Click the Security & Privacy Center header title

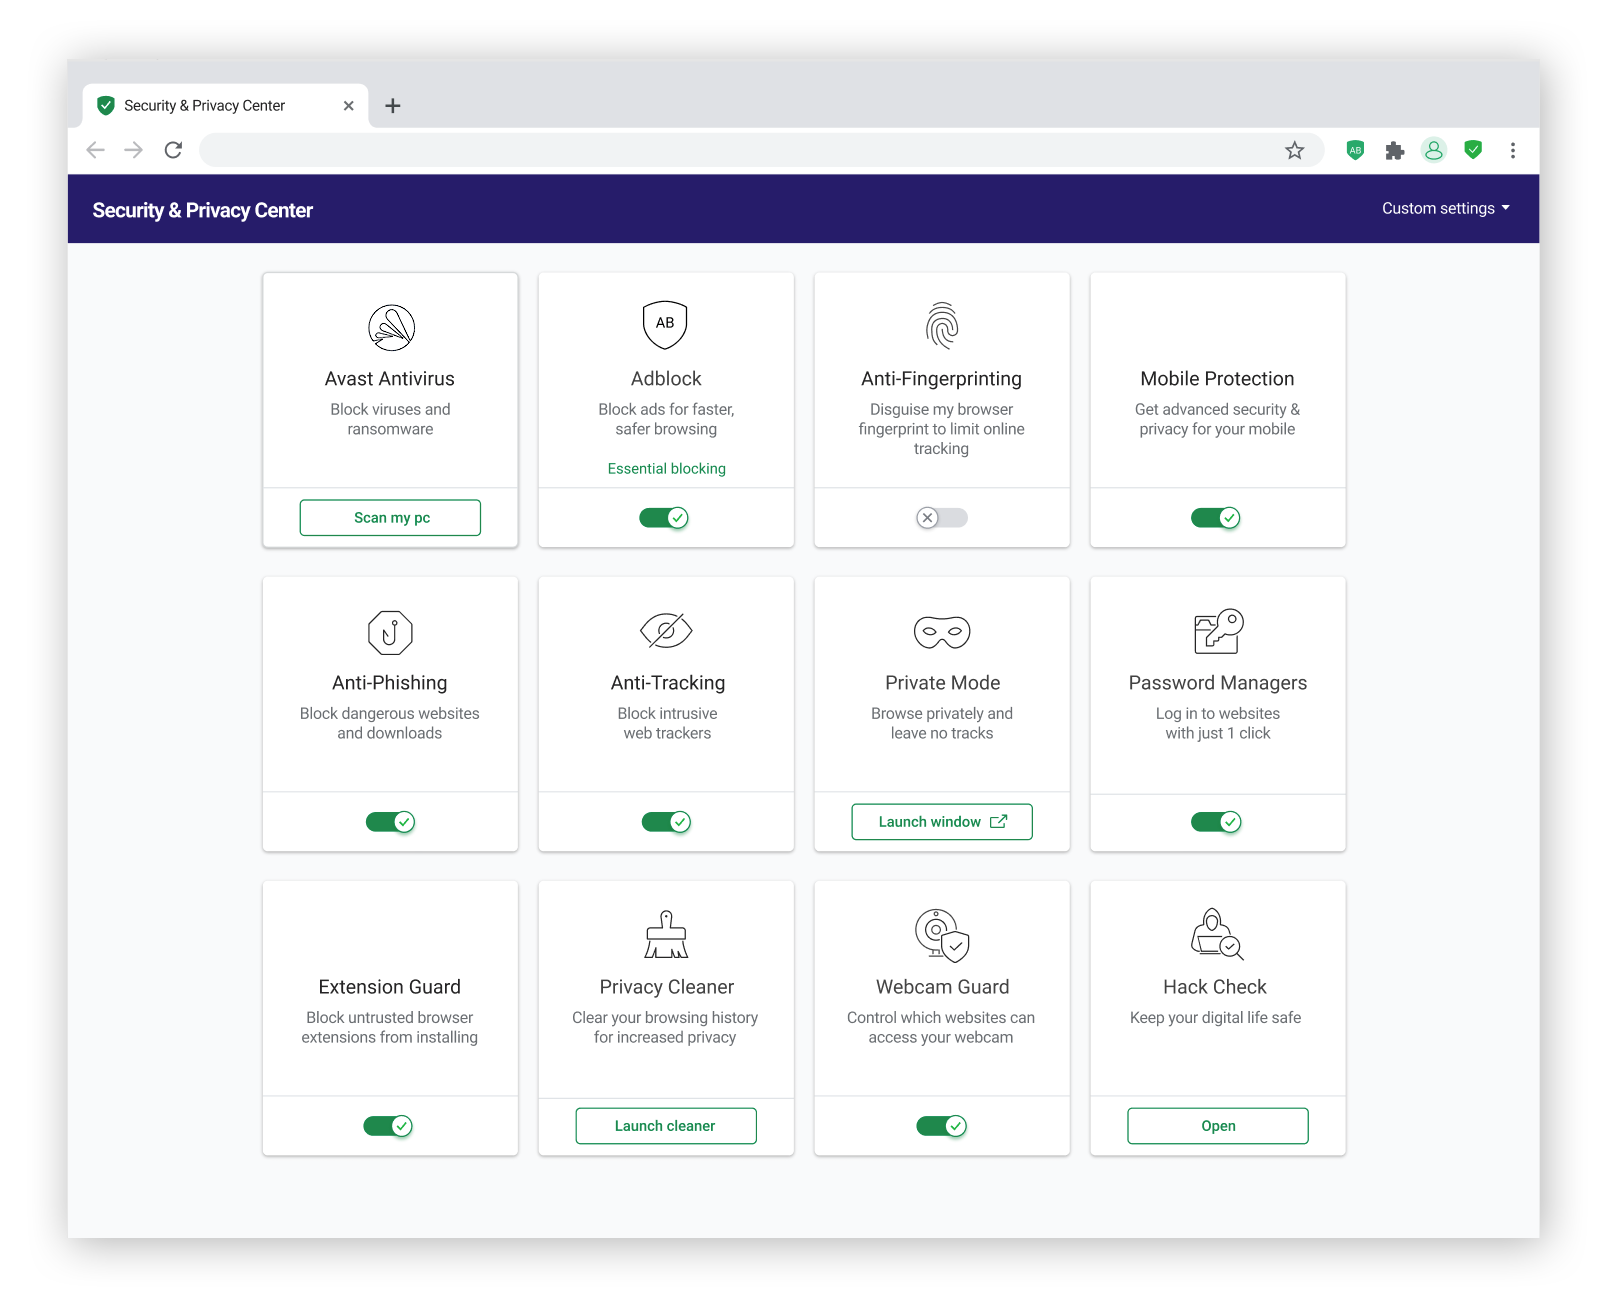[x=203, y=210]
